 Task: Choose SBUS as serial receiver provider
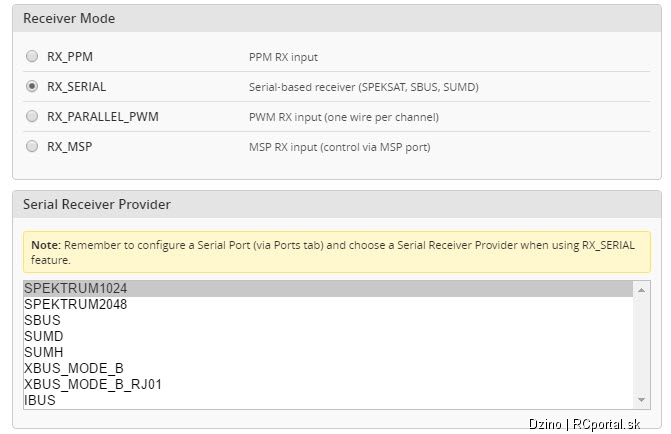[x=328, y=320]
